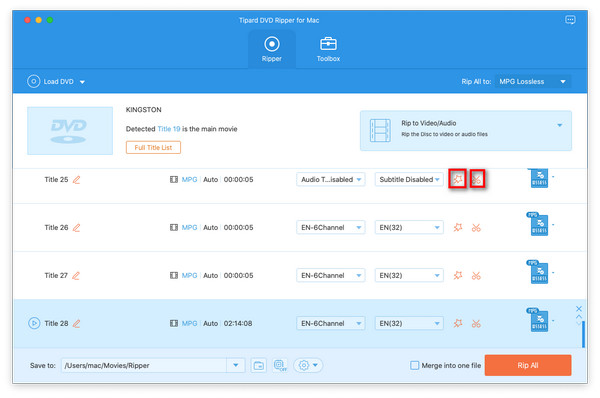Toggle the hardware acceleration icon
Screen dimensions: 600x398
280,365
